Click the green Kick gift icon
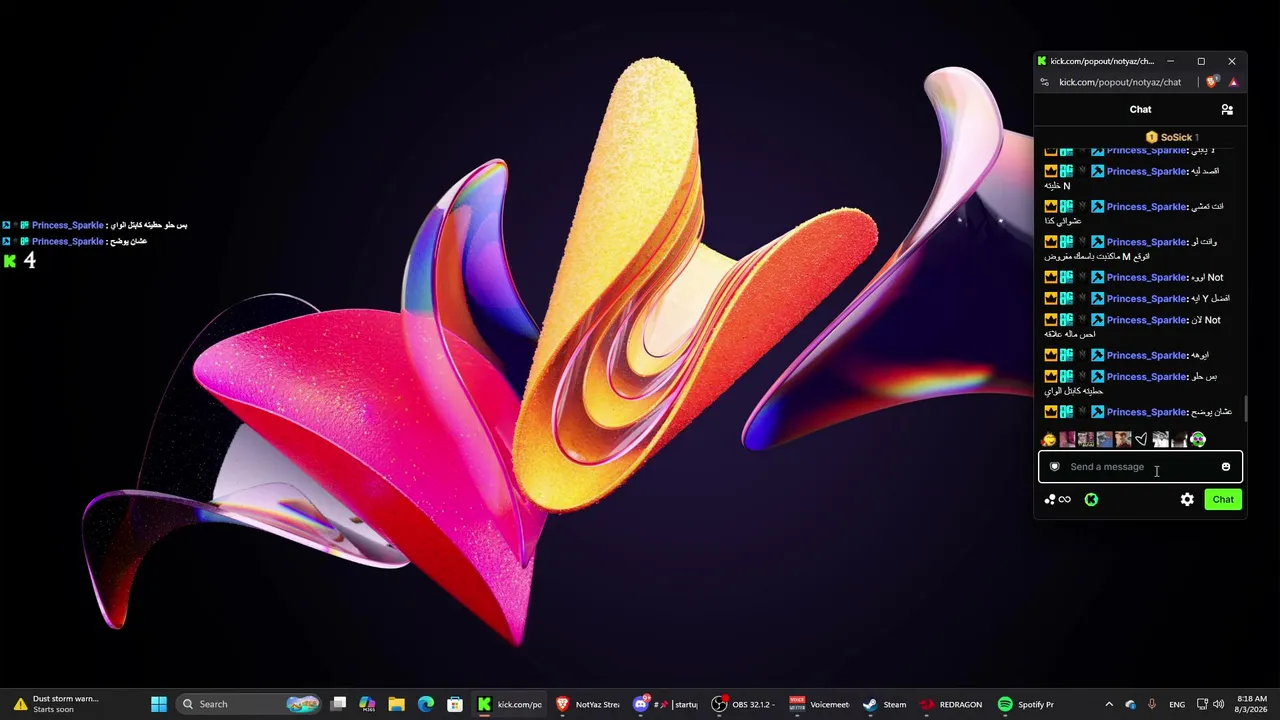The image size is (1280, 720). tap(1091, 499)
